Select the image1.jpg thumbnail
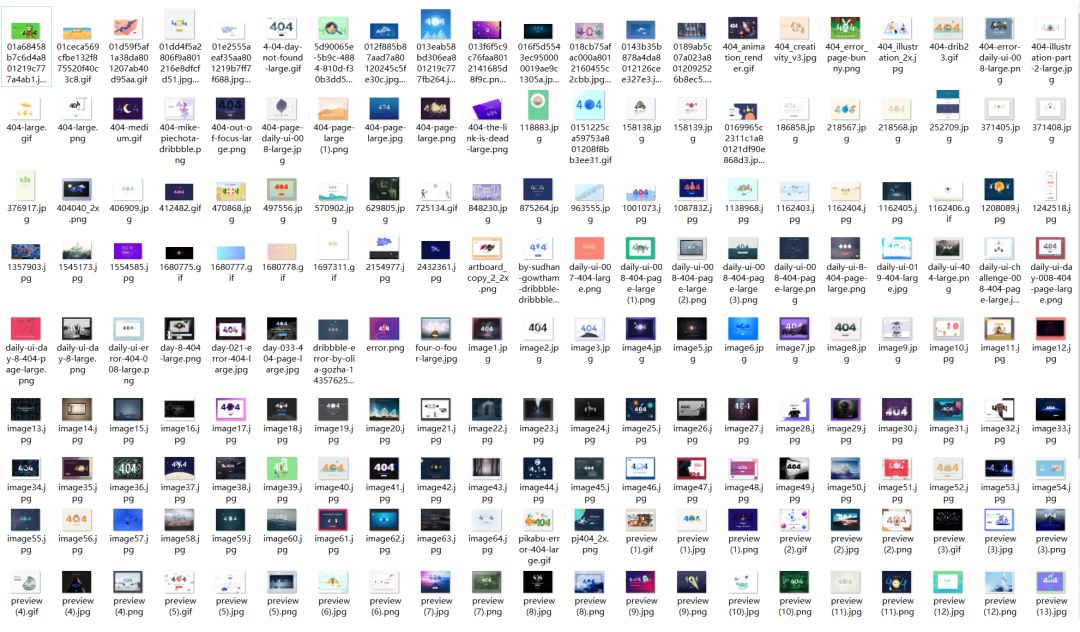 (x=488, y=329)
